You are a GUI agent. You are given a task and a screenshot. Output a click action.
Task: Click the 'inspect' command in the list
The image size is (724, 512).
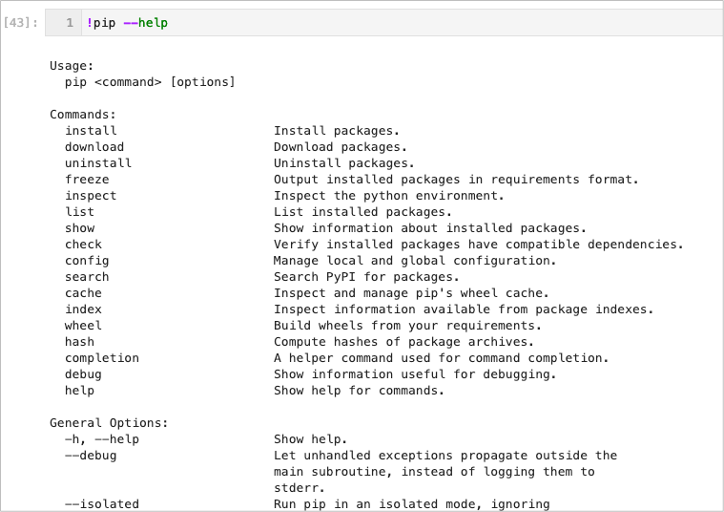(91, 196)
